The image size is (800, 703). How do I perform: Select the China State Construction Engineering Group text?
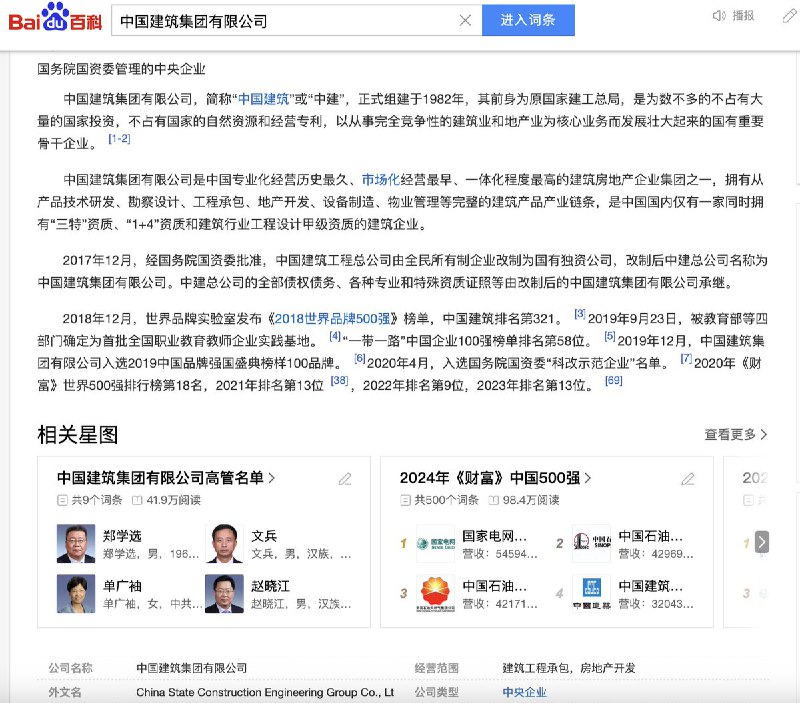pyautogui.click(x=265, y=692)
